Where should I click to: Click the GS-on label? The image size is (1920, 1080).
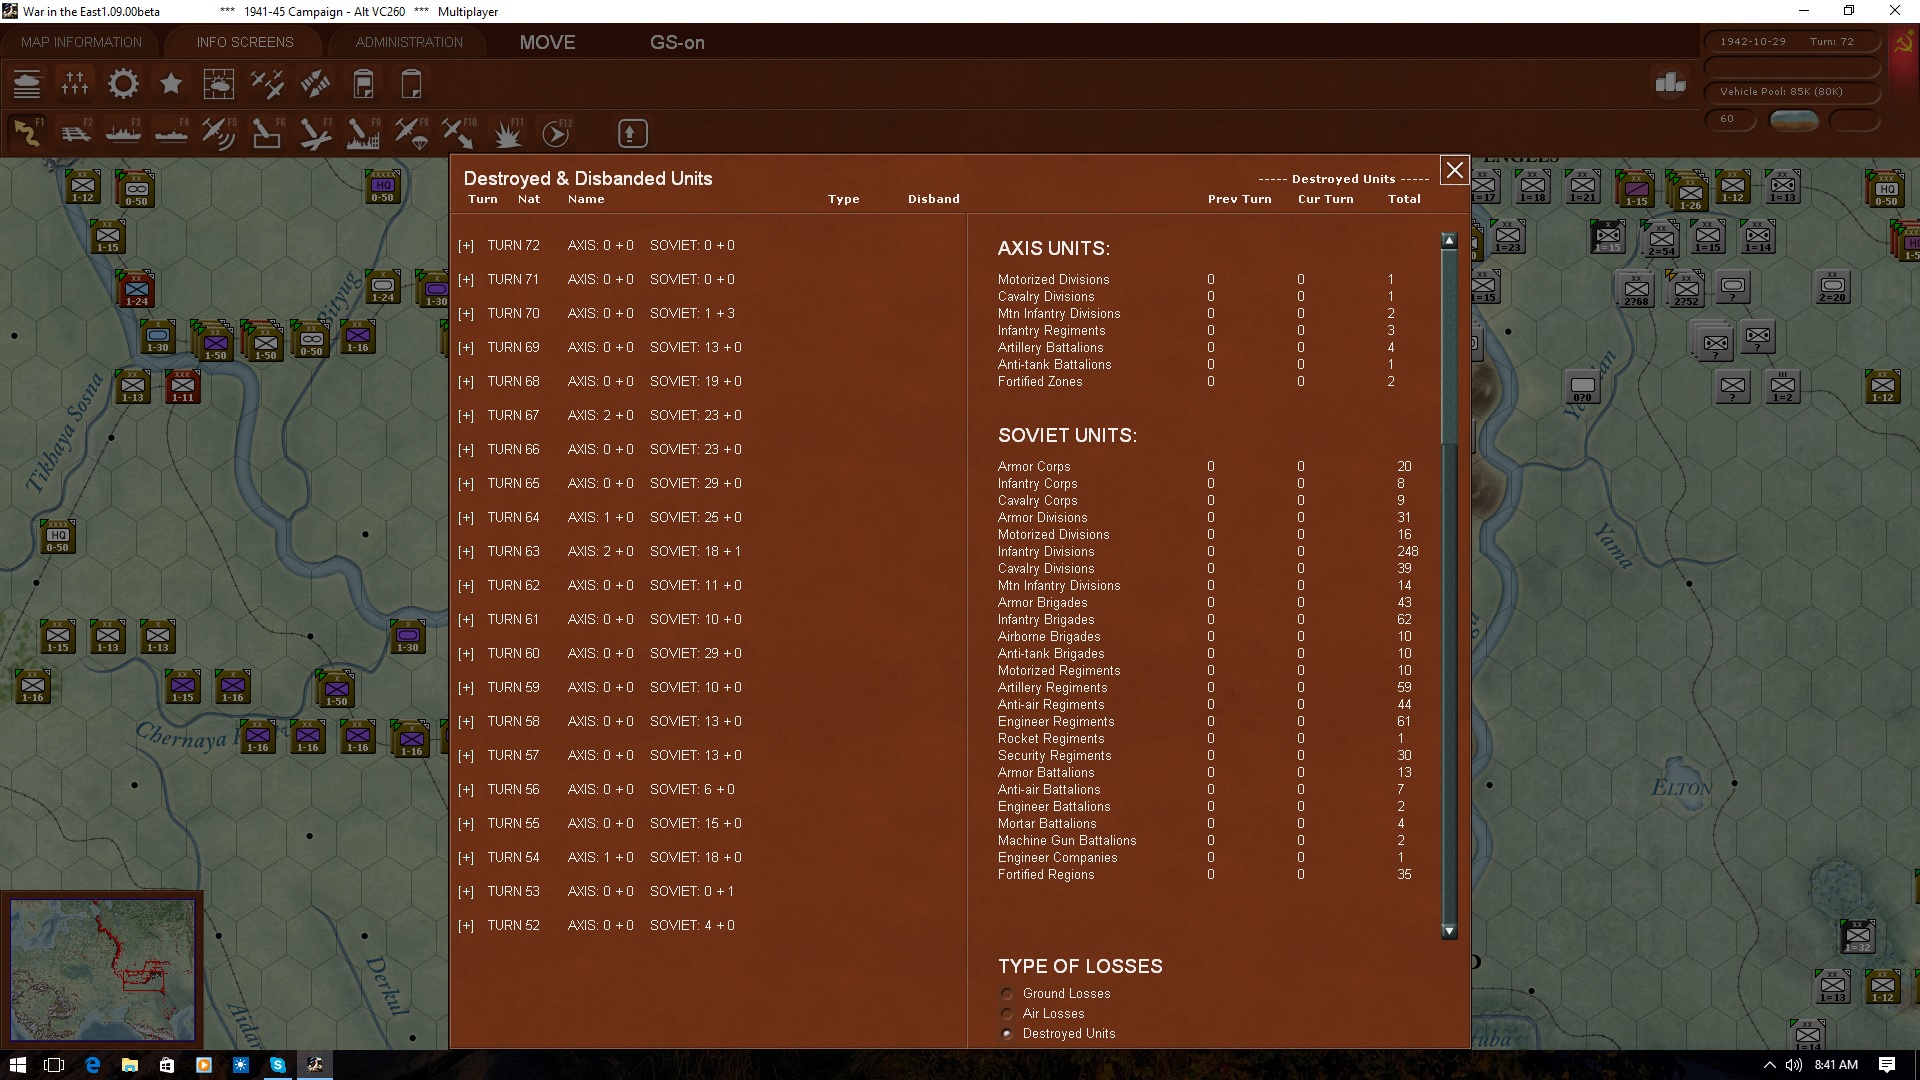click(677, 42)
